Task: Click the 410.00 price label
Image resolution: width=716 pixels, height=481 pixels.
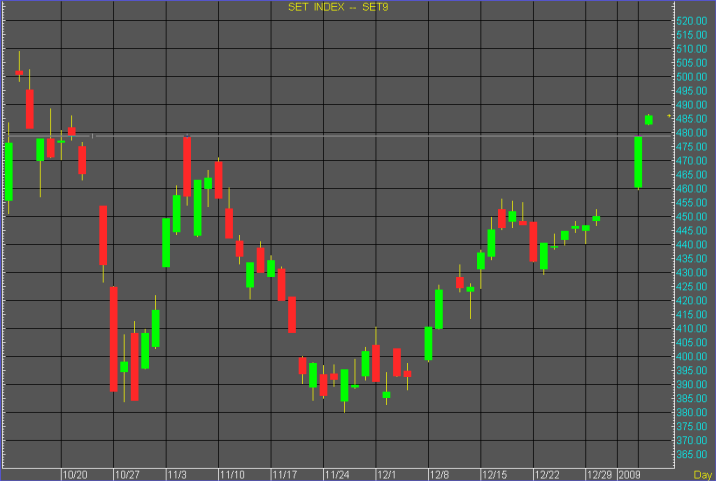Action: pyautogui.click(x=692, y=328)
